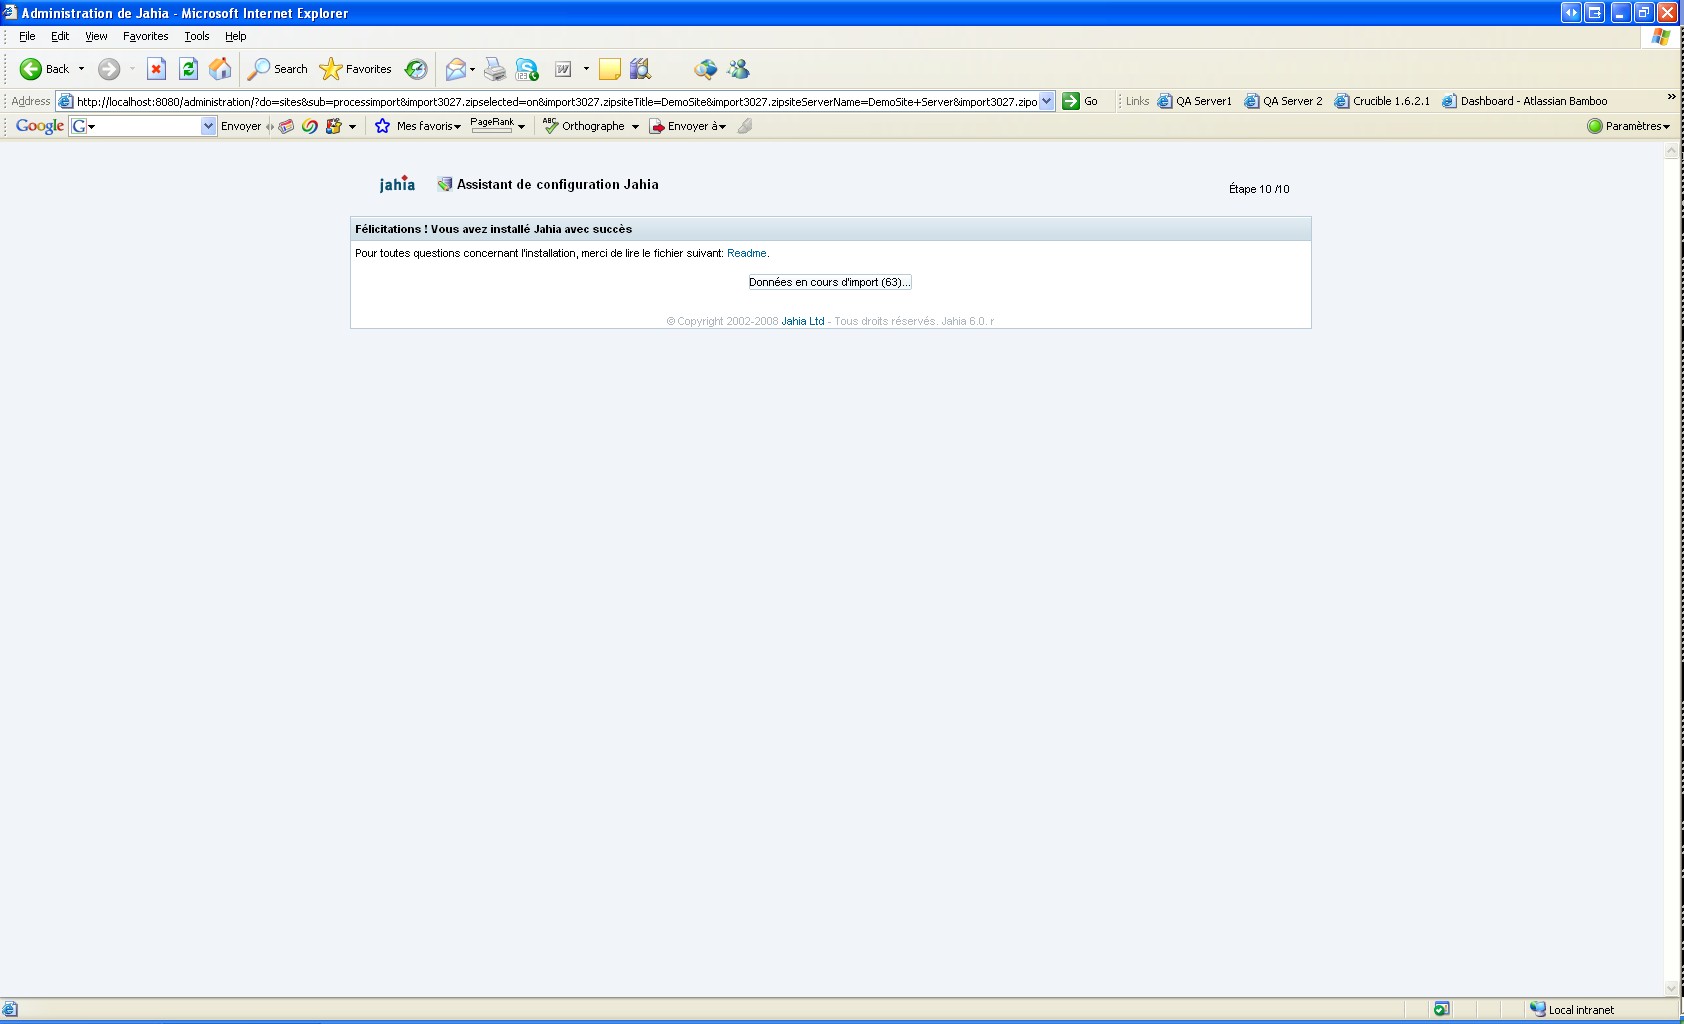Viewport: 1684px width, 1024px height.
Task: Click the vertical scrollbar down arrow
Action: click(1671, 988)
